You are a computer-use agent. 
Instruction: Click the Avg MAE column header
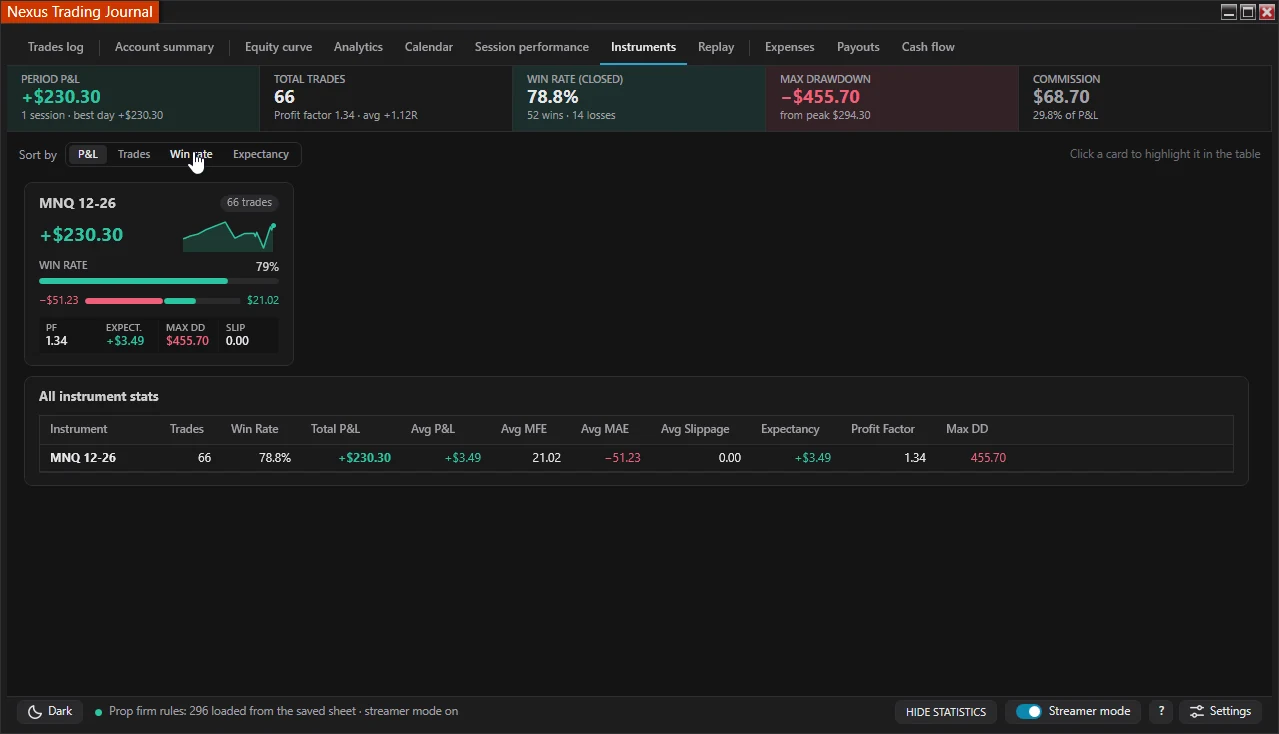tap(605, 429)
